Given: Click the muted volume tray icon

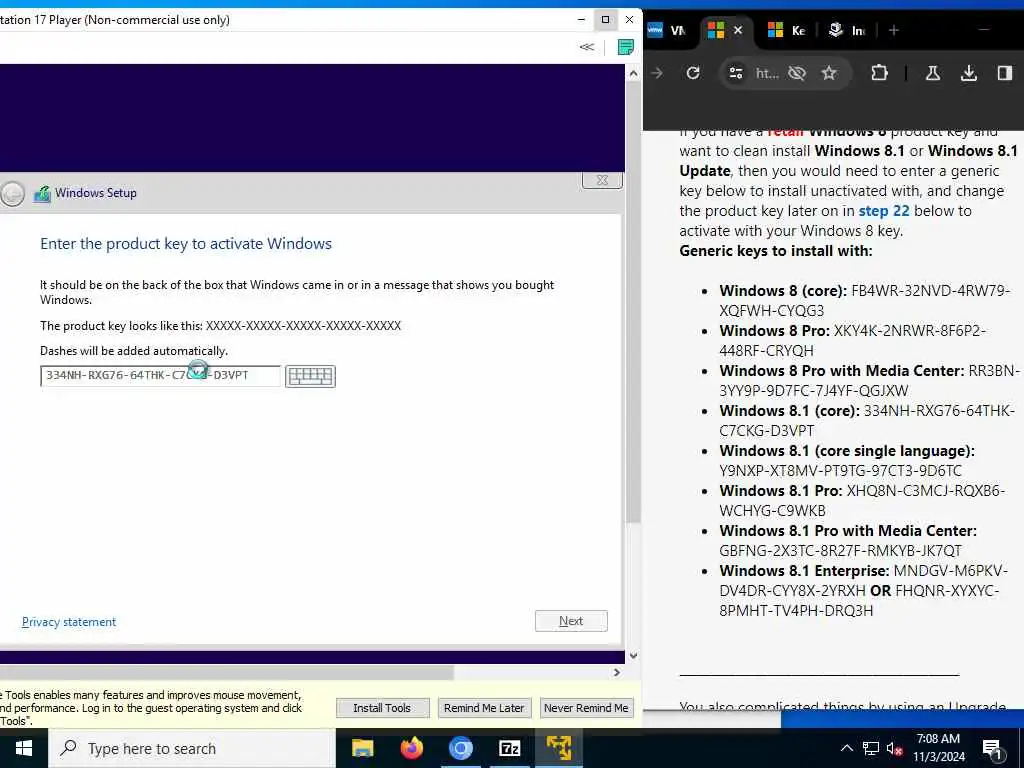Looking at the screenshot, I should tap(894, 748).
